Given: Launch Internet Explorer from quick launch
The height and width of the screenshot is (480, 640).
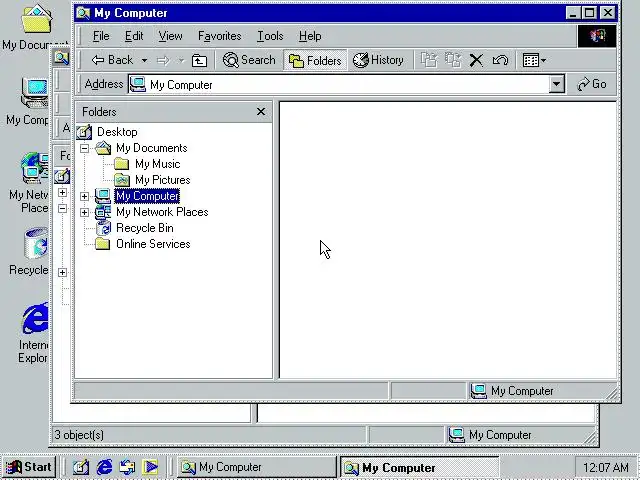Looking at the screenshot, I should pos(104,467).
